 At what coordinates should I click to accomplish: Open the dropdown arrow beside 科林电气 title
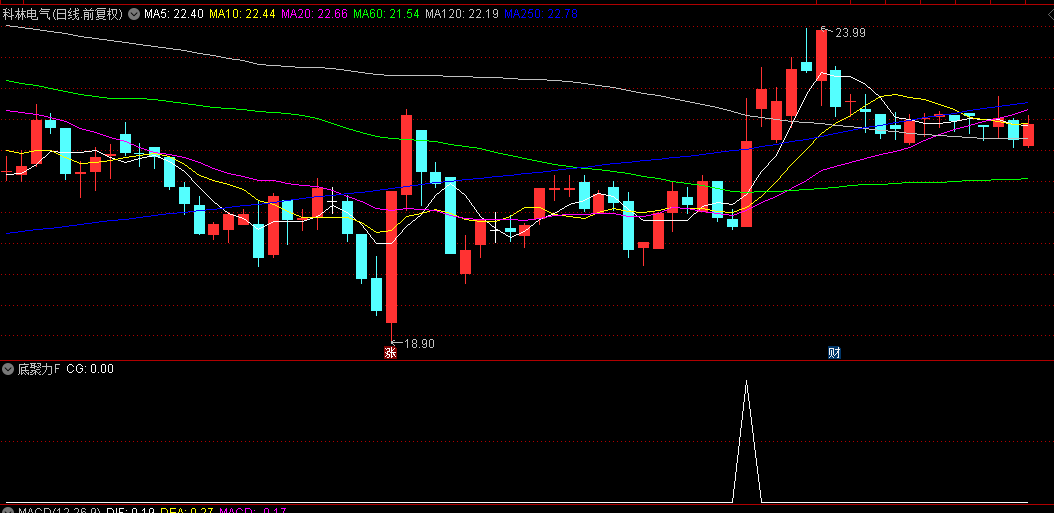point(134,13)
